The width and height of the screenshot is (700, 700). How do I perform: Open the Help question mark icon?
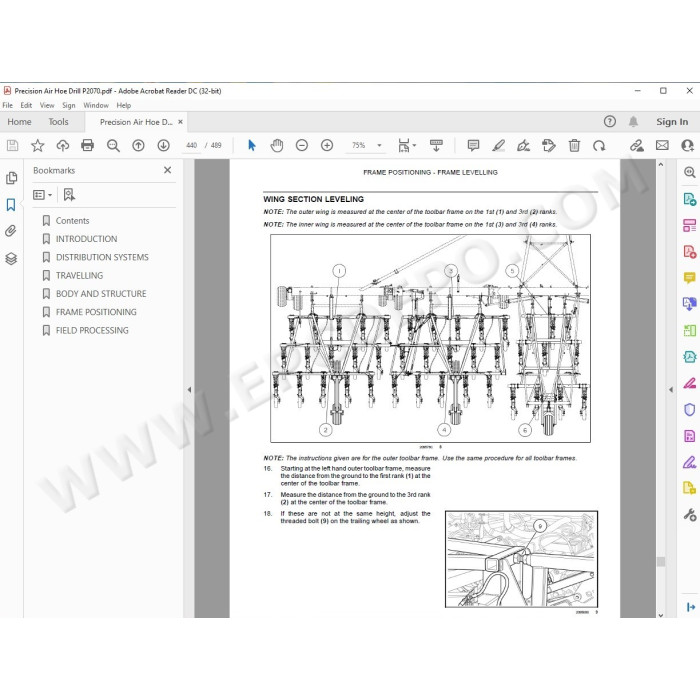[610, 121]
